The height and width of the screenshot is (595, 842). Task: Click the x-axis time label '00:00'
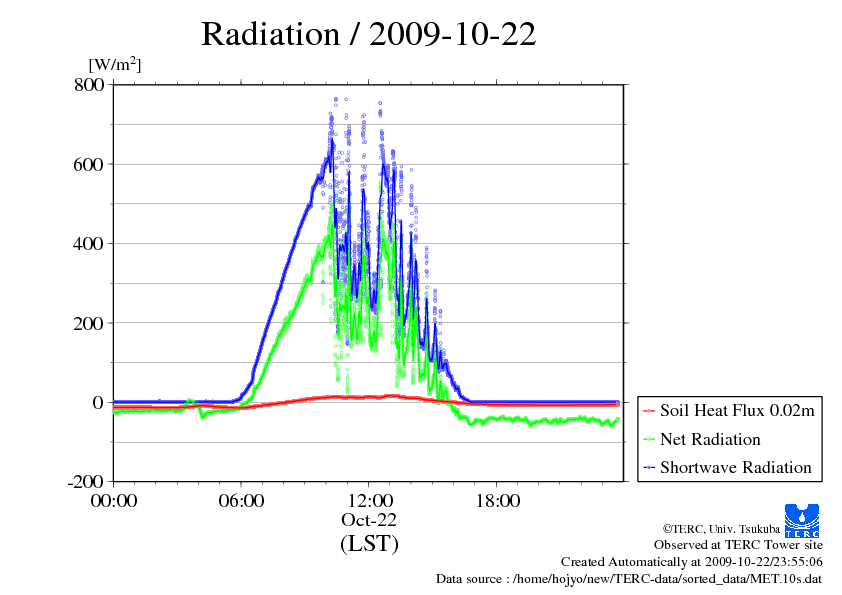click(x=114, y=501)
